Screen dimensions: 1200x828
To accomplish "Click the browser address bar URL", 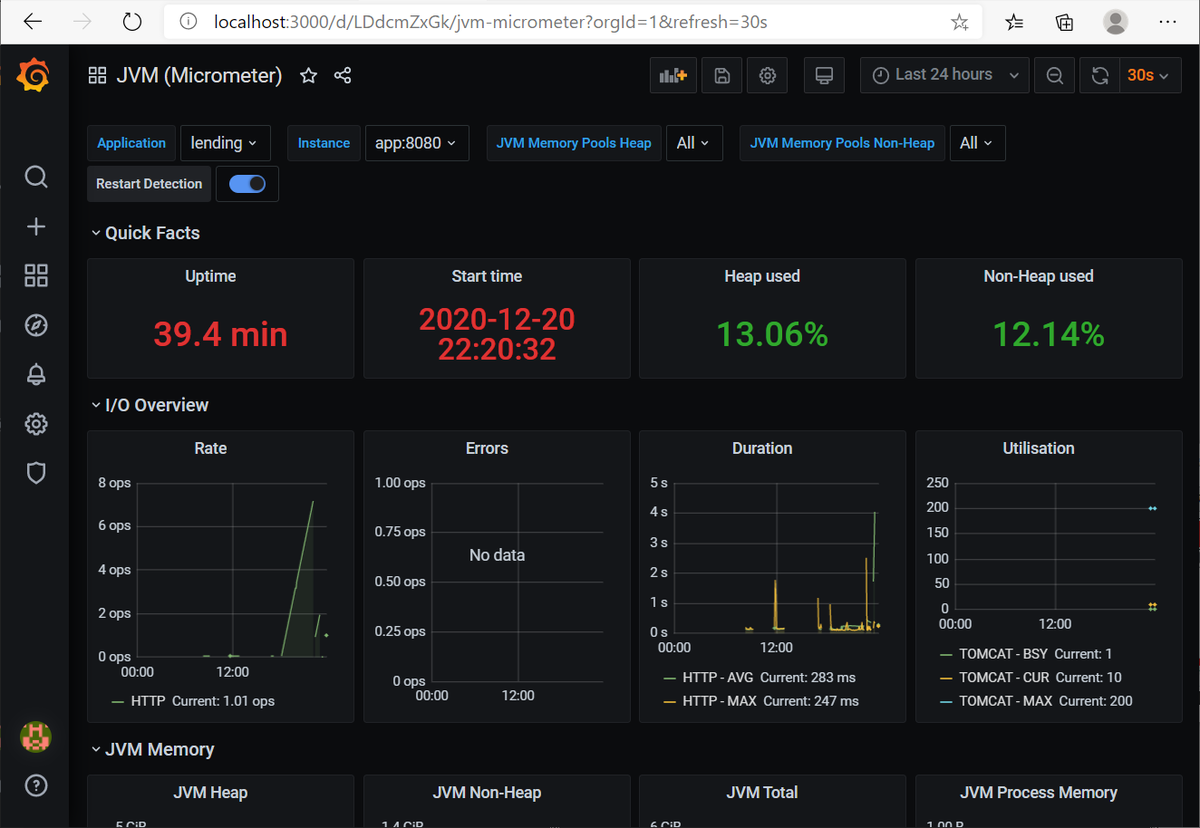I will click(x=490, y=21).
